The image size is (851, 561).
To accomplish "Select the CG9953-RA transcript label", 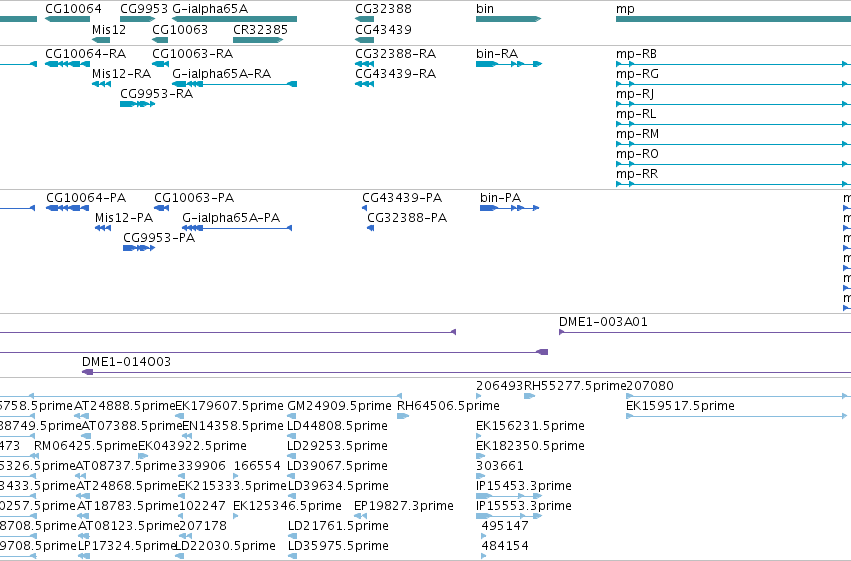I will (156, 93).
